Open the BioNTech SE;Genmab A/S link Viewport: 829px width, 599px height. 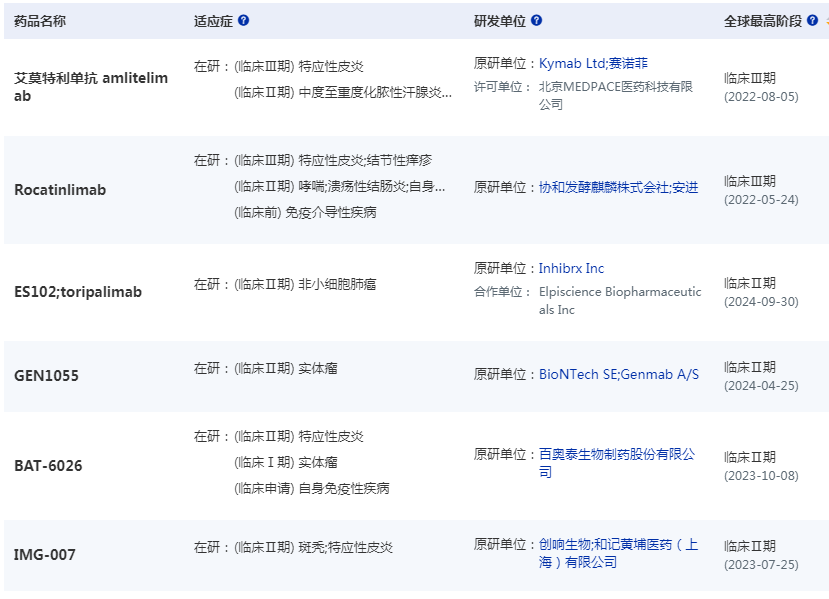click(x=619, y=375)
